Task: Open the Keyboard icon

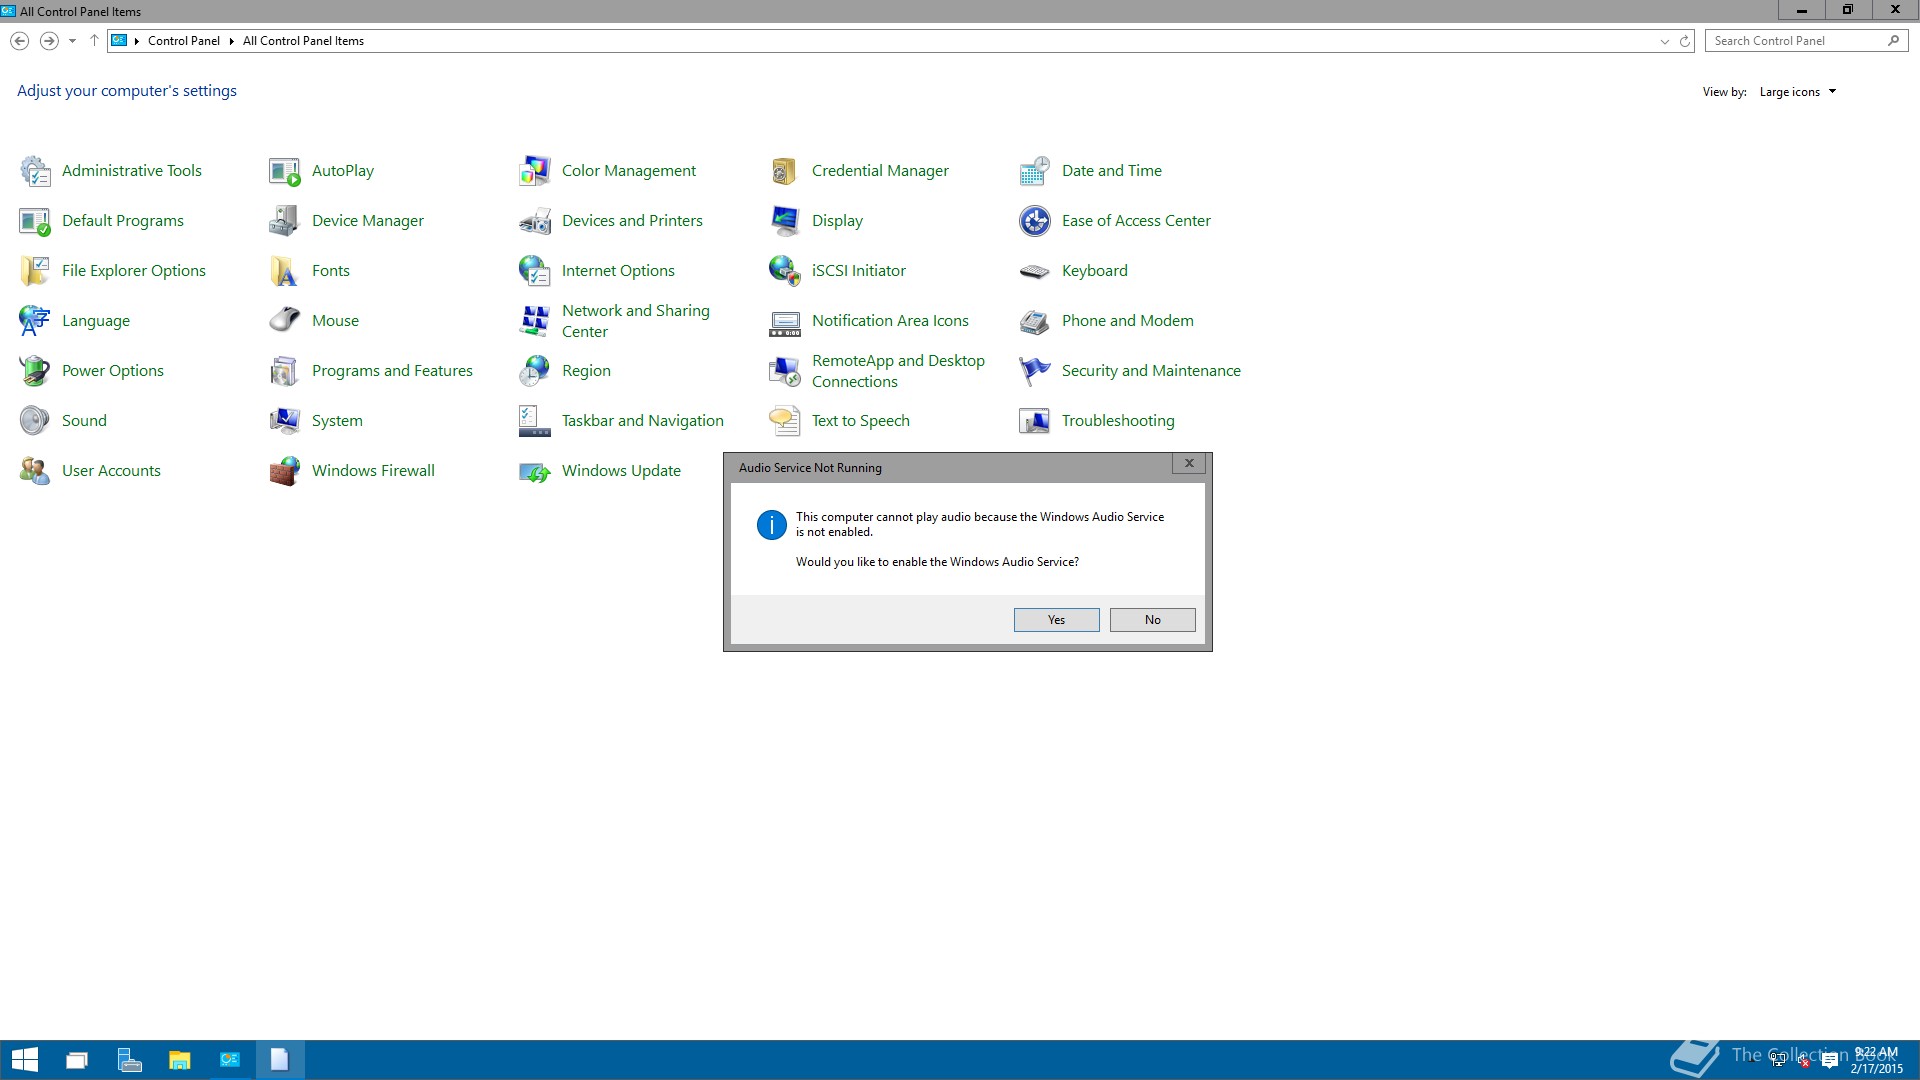Action: tap(1035, 271)
